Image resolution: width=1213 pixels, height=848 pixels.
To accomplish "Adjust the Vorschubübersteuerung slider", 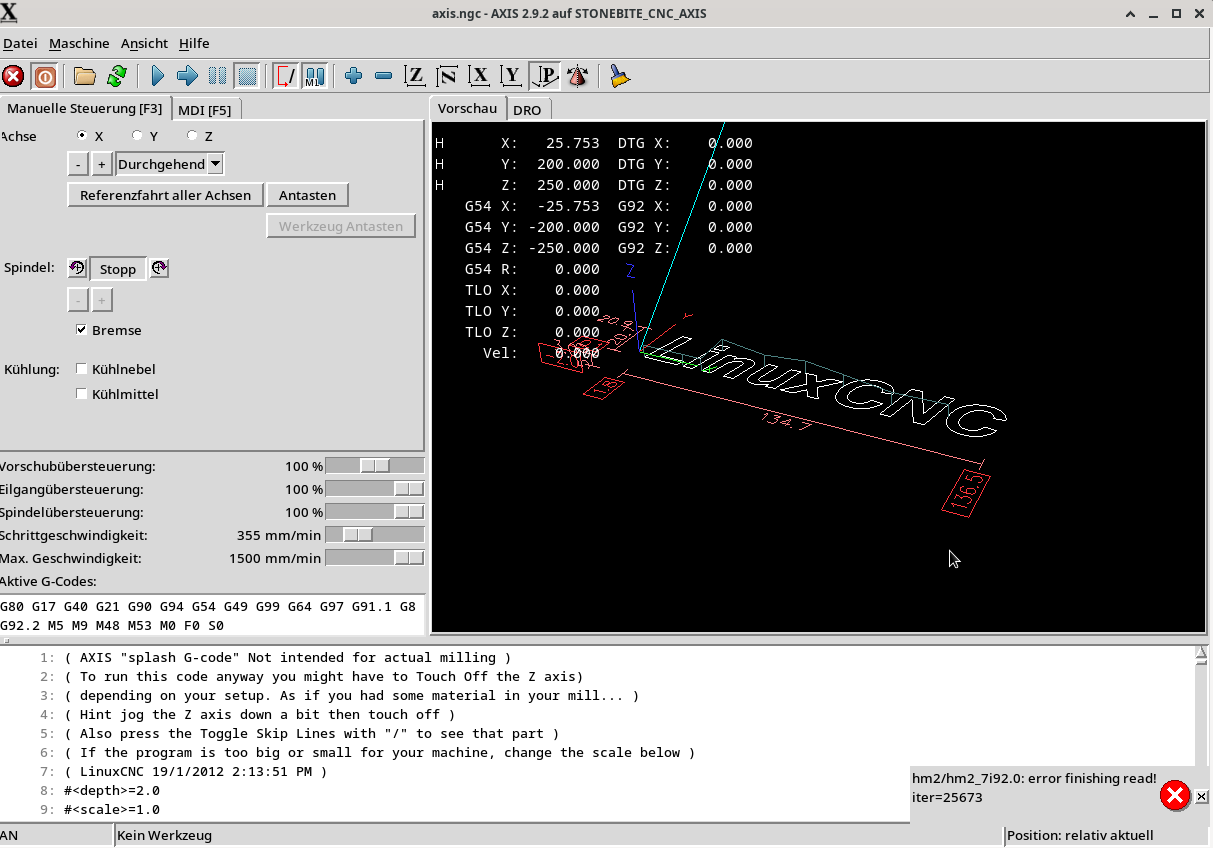I will pos(375,466).
